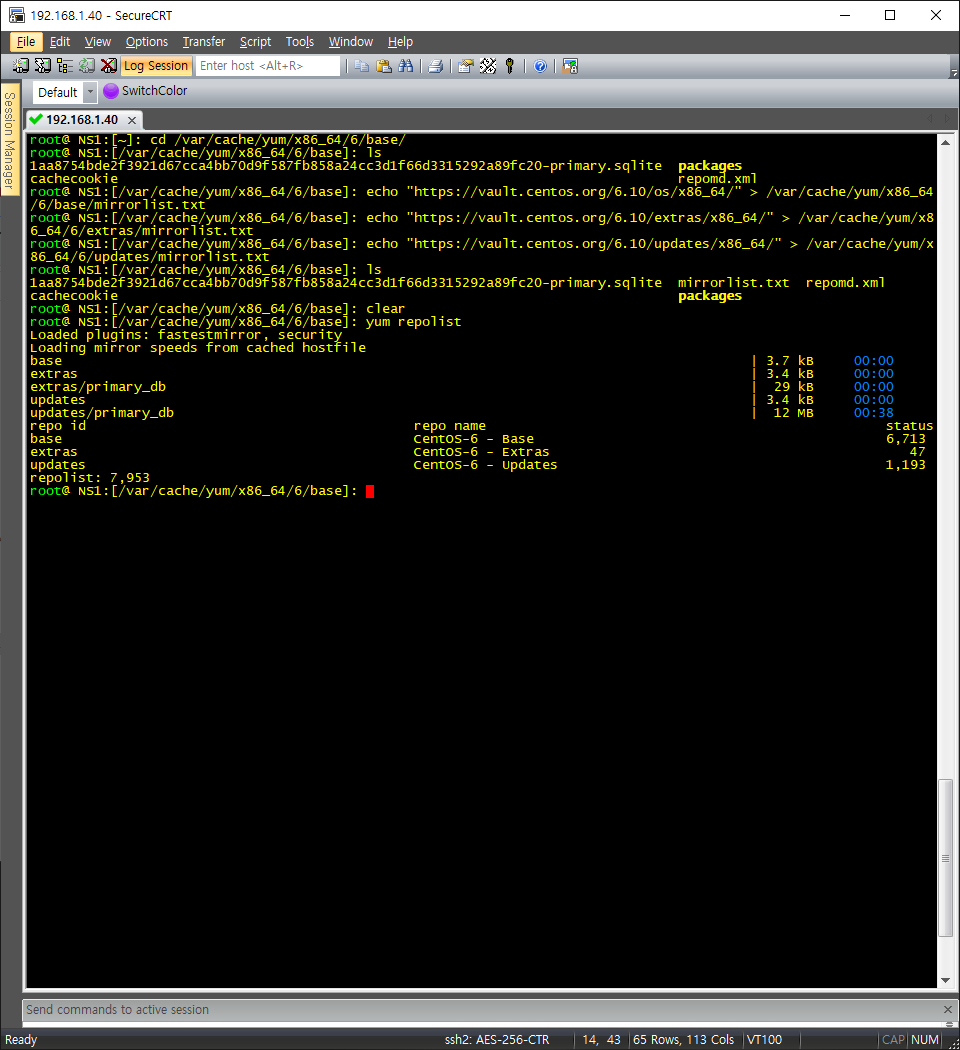960x1050 pixels.
Task: Click the 'extras/primary_db' line
Action: 98,387
